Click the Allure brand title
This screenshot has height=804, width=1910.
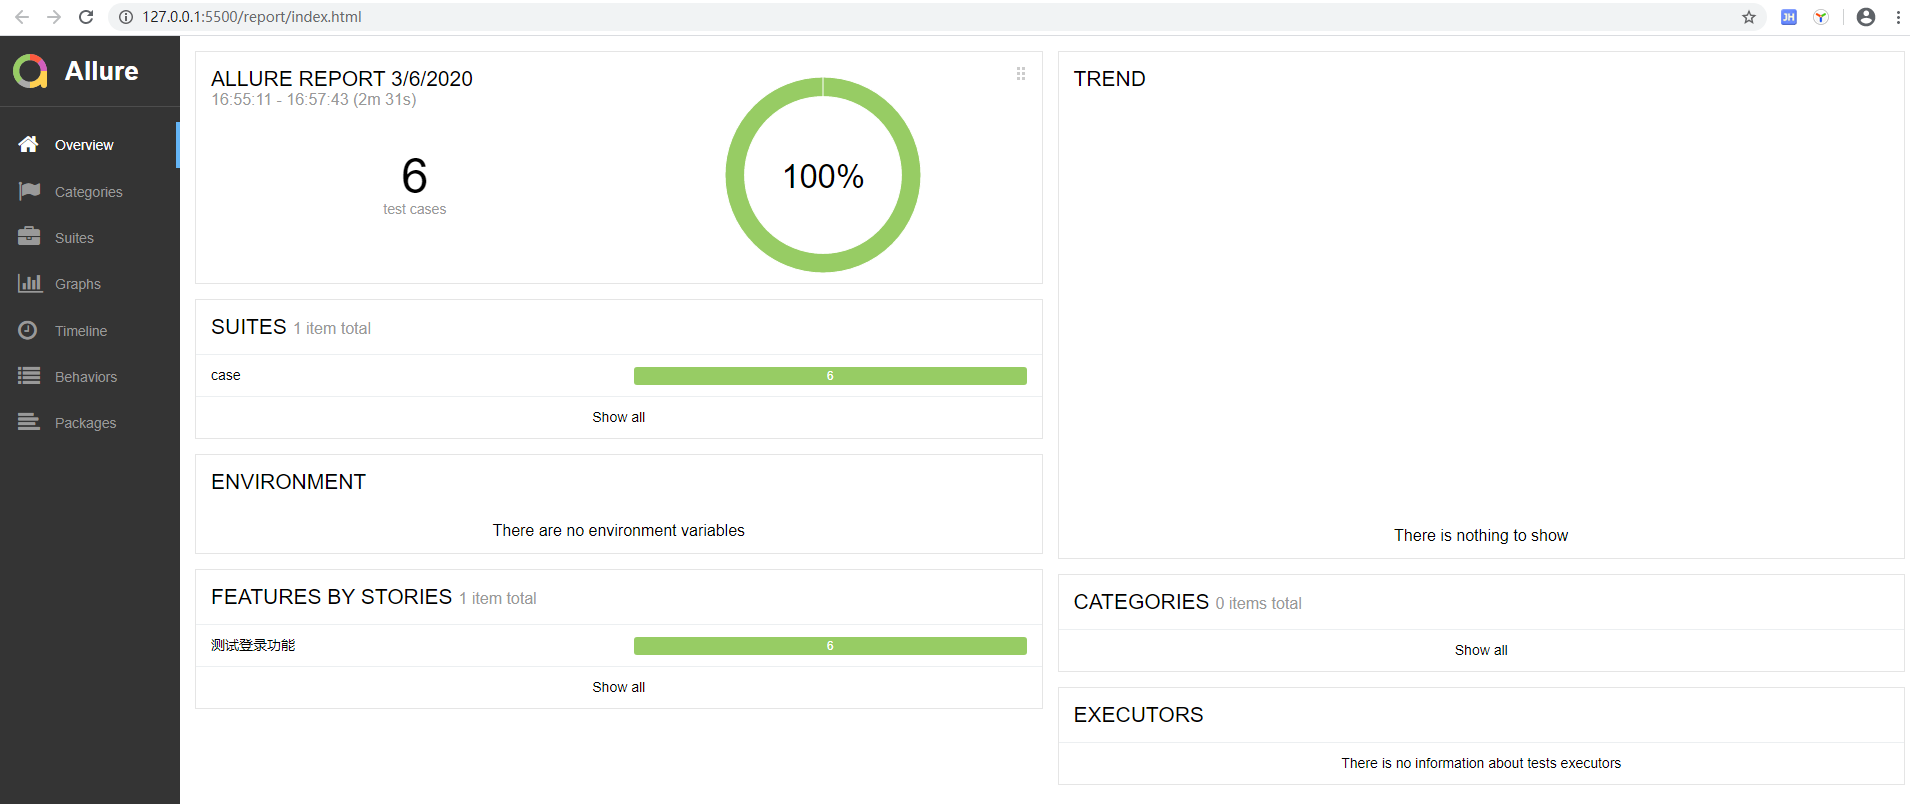102,71
